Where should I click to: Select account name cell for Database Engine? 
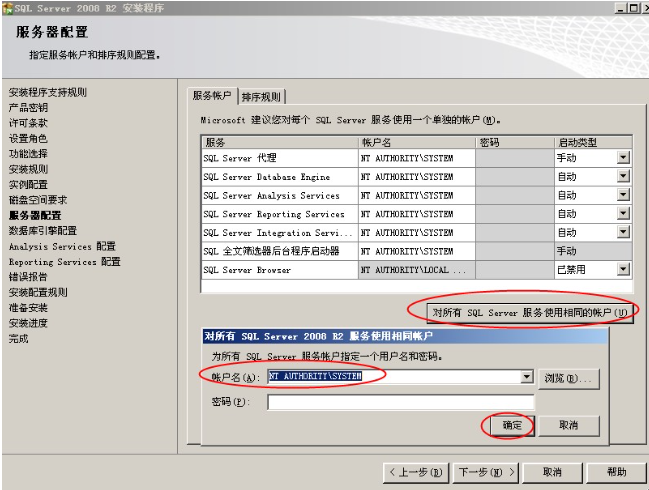416,177
